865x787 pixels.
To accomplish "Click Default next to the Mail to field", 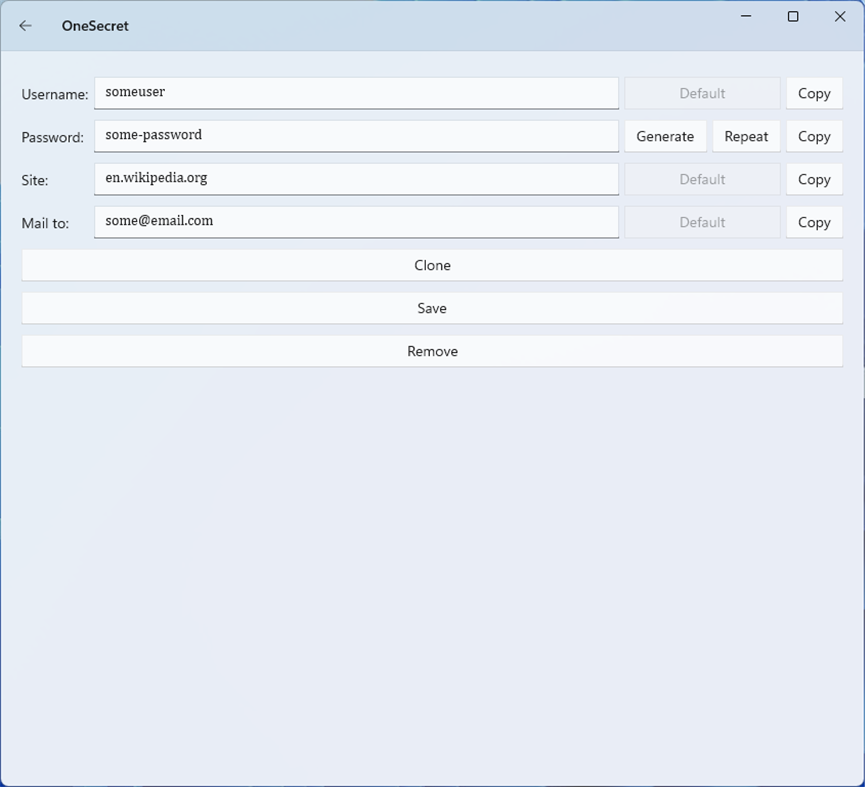I will (702, 222).
